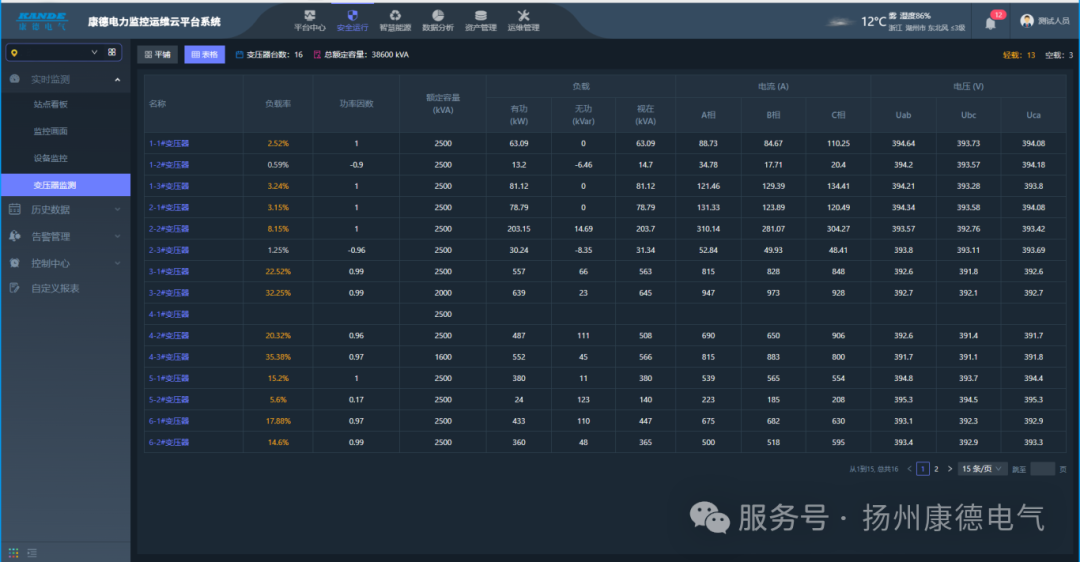This screenshot has height=562, width=1080.
Task: Go to page 2 of the table
Action: (936, 468)
